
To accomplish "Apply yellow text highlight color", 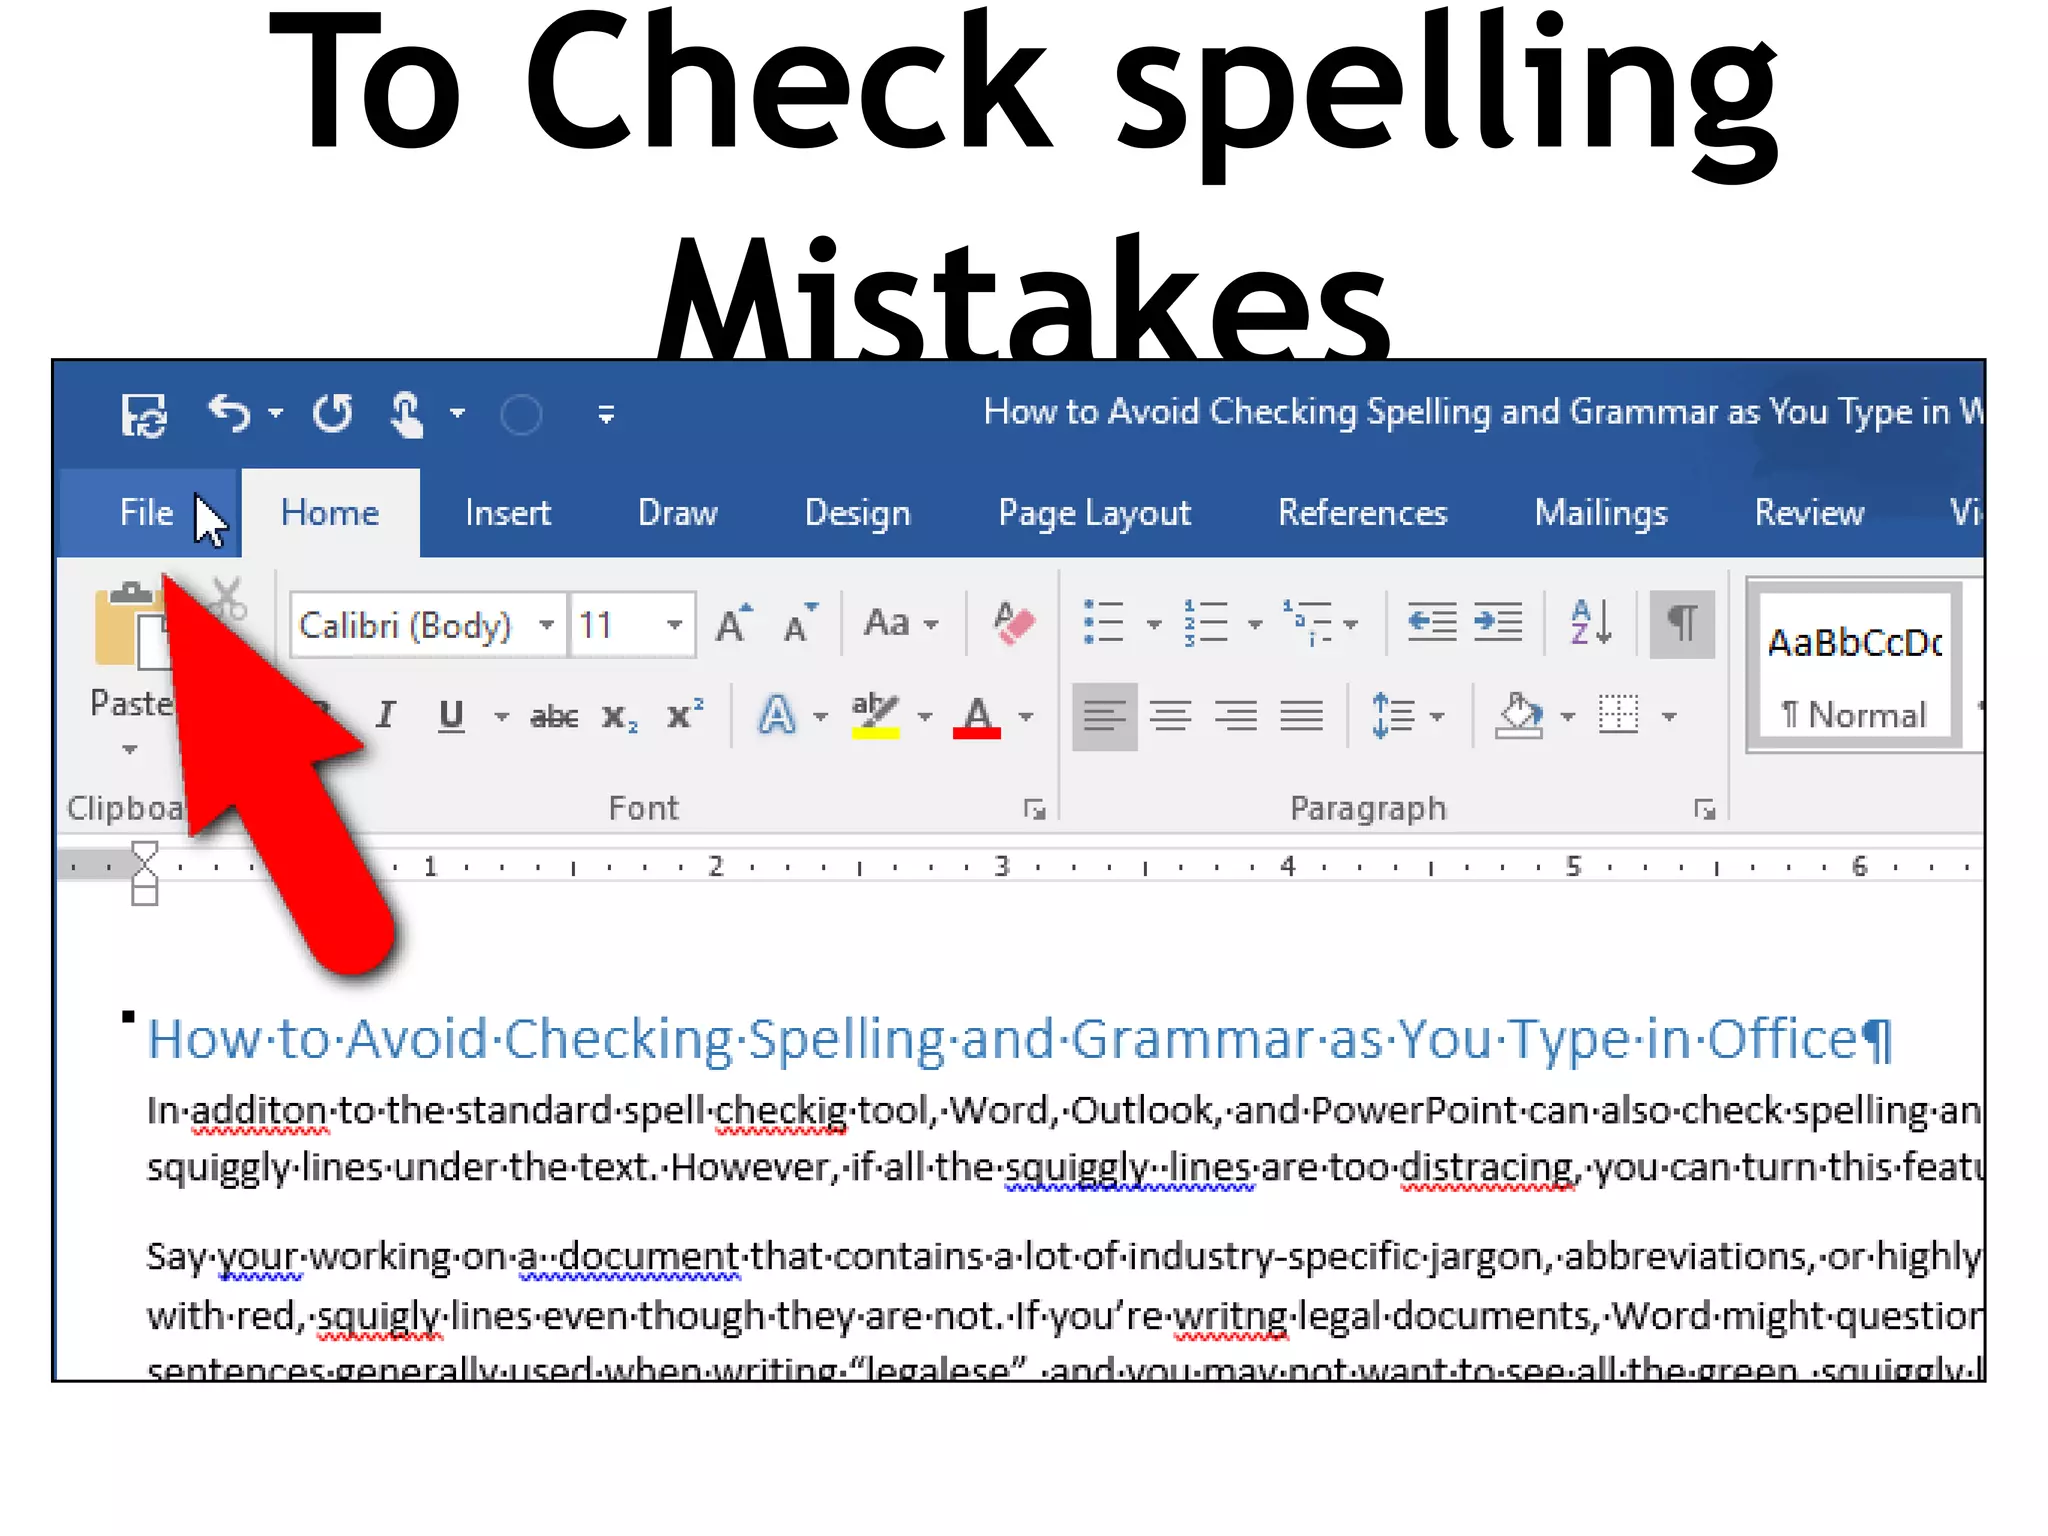I will coord(875,715).
